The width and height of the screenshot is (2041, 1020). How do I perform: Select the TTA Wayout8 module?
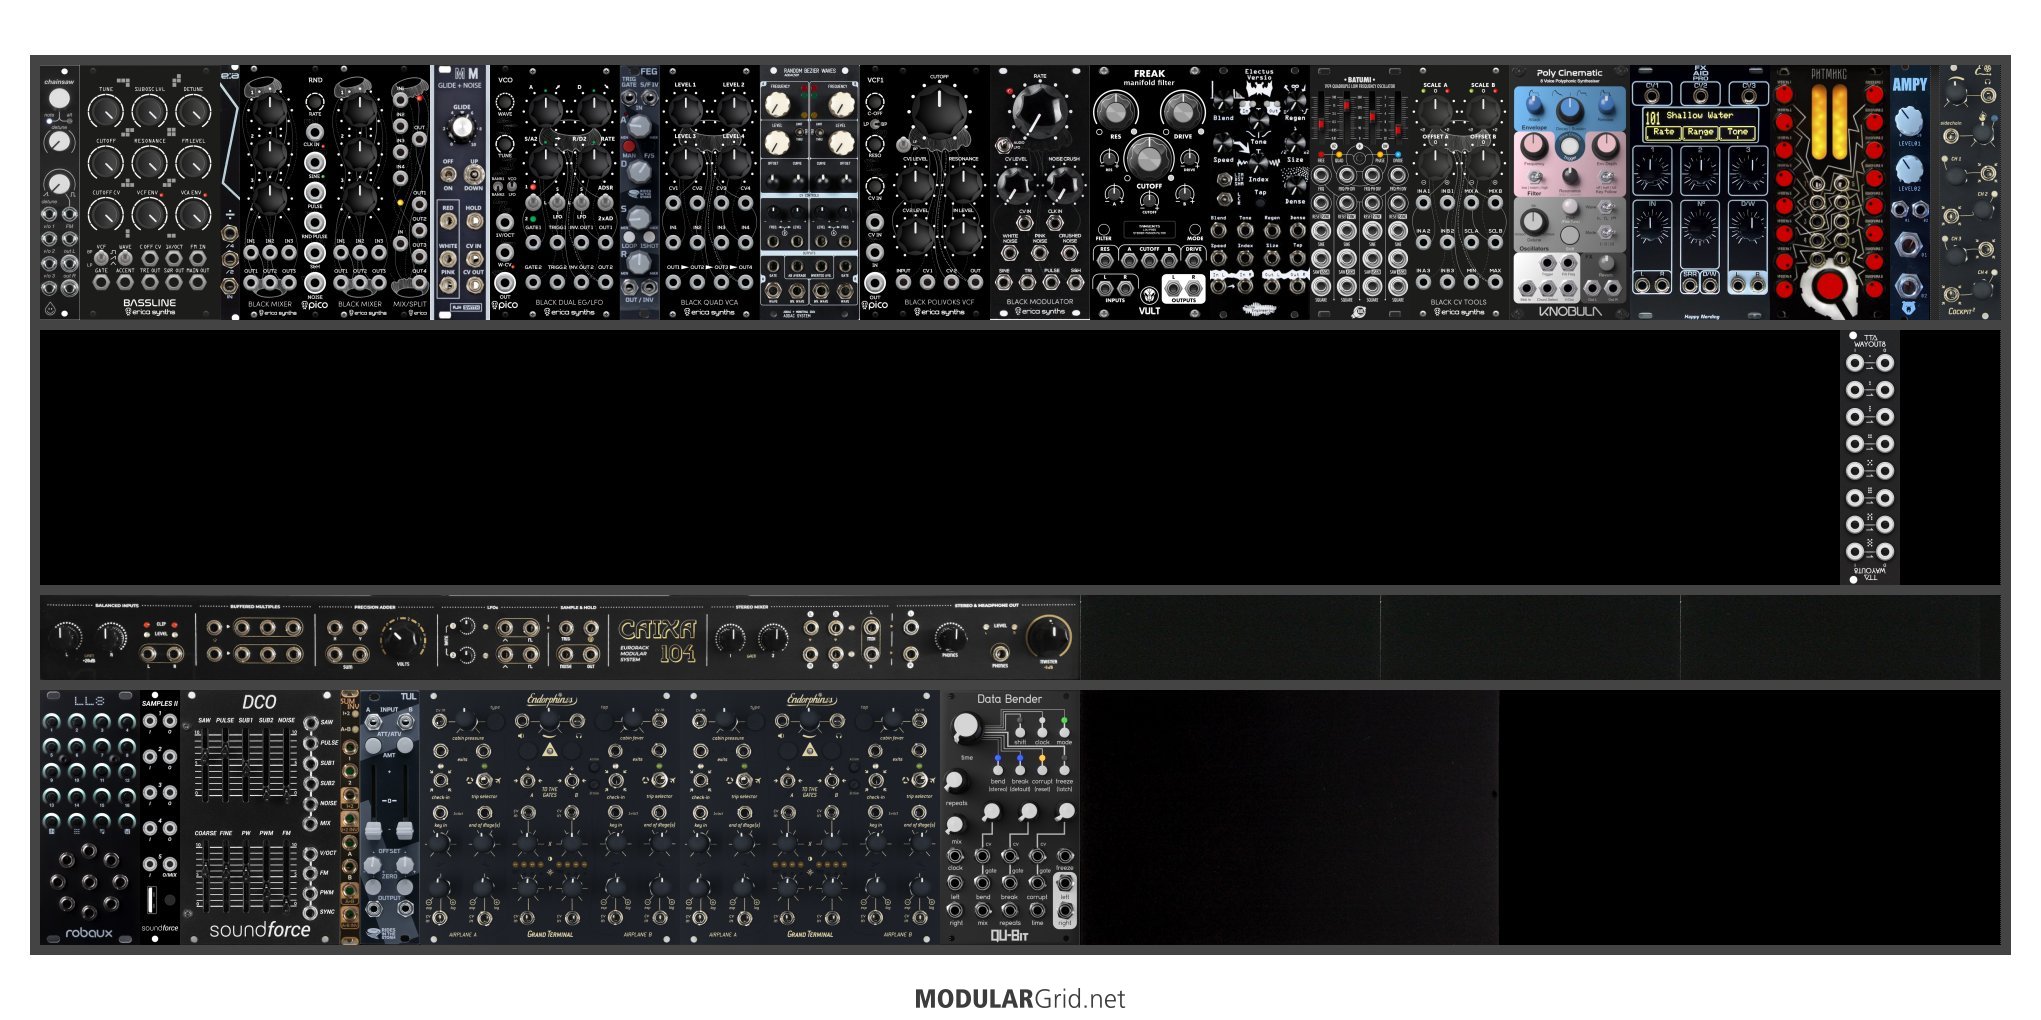(x=1870, y=457)
